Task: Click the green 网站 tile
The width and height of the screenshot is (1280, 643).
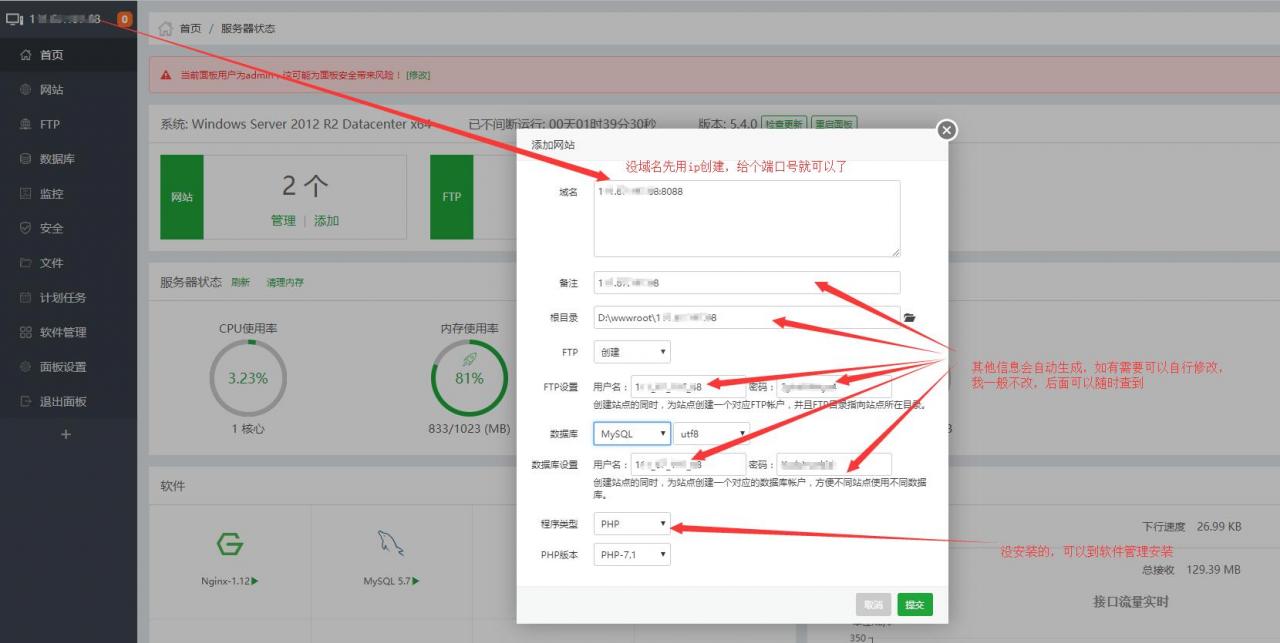Action: click(x=182, y=197)
